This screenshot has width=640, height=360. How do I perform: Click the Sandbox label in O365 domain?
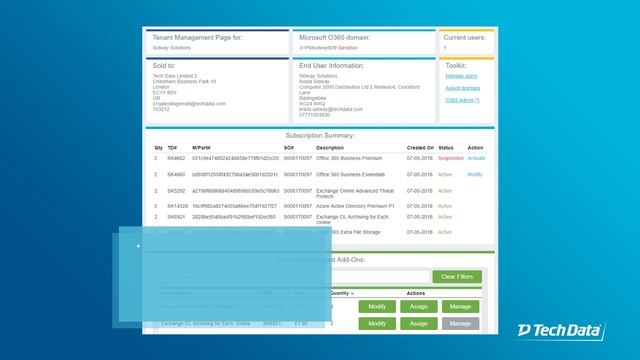tap(348, 48)
